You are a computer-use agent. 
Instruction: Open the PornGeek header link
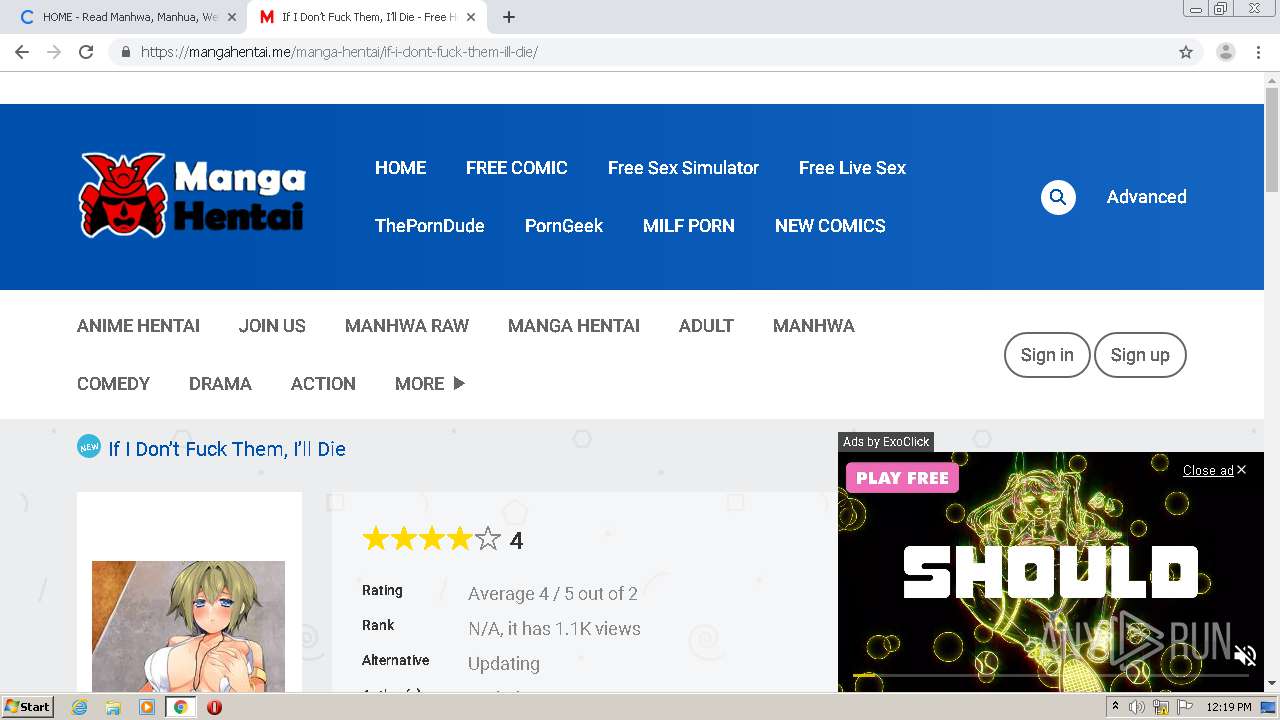tap(564, 226)
